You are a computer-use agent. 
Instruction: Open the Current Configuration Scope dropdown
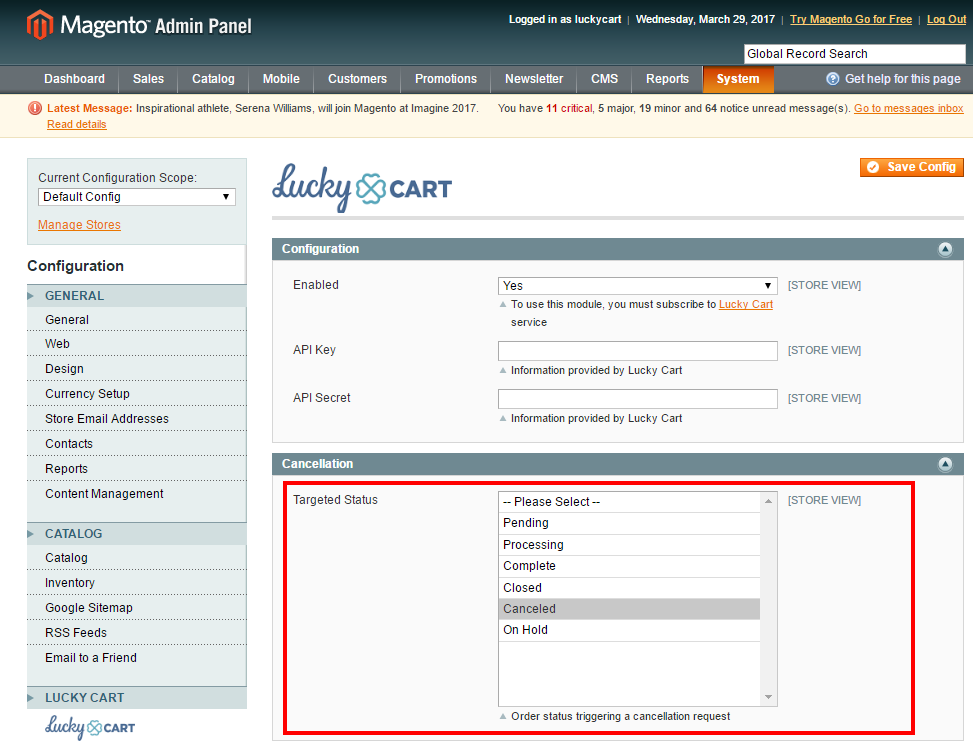(137, 197)
